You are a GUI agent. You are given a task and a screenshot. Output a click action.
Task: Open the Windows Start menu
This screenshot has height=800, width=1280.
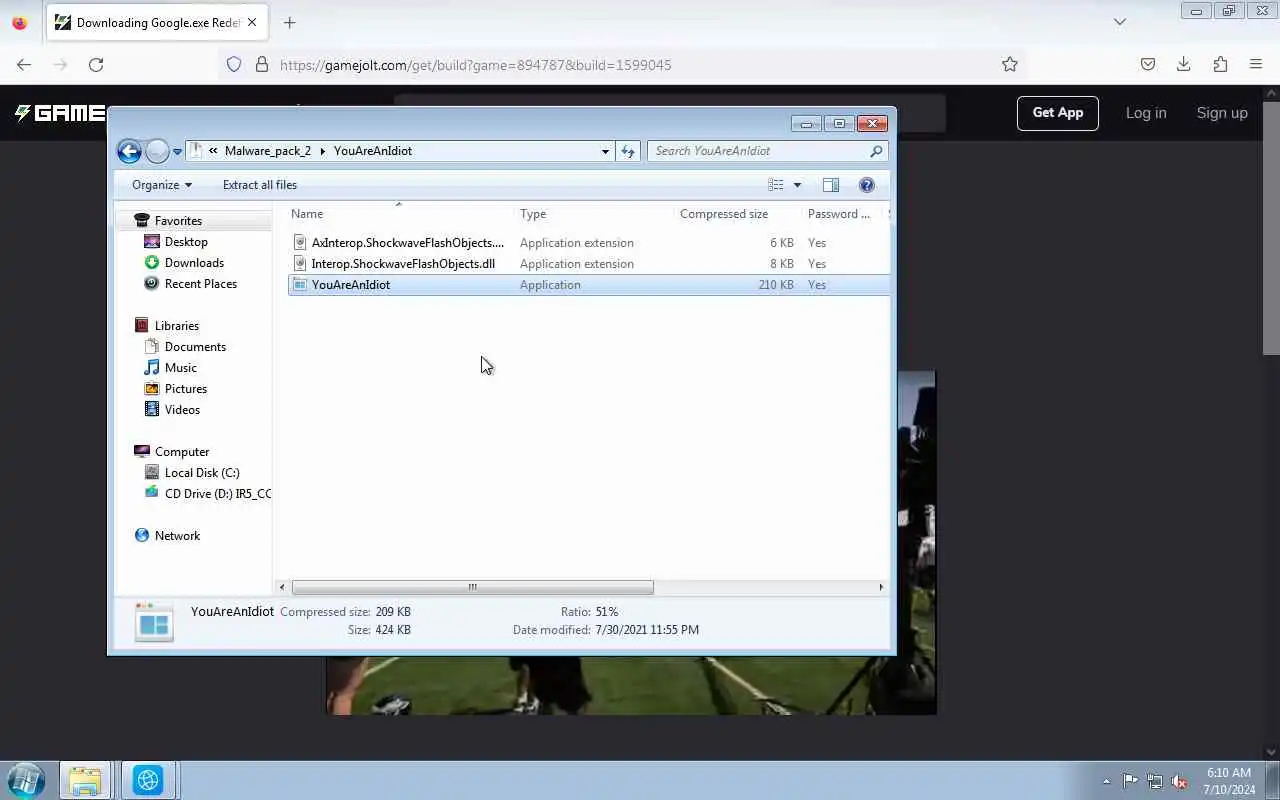click(25, 780)
